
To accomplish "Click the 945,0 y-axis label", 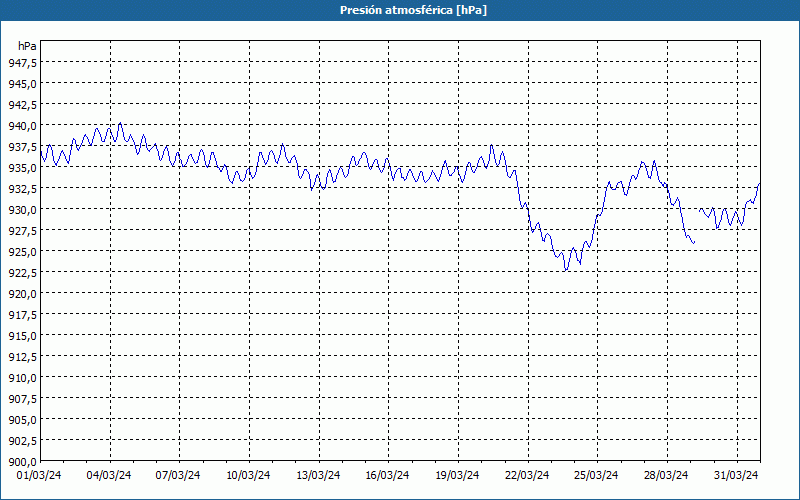I will (x=22, y=83).
